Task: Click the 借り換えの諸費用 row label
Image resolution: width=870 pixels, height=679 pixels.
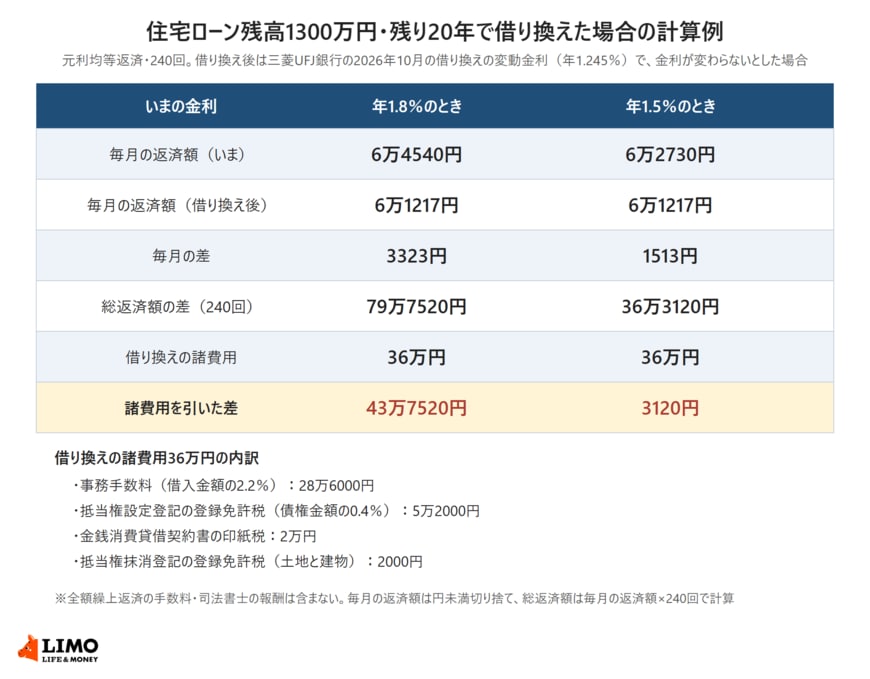Action: [181, 357]
